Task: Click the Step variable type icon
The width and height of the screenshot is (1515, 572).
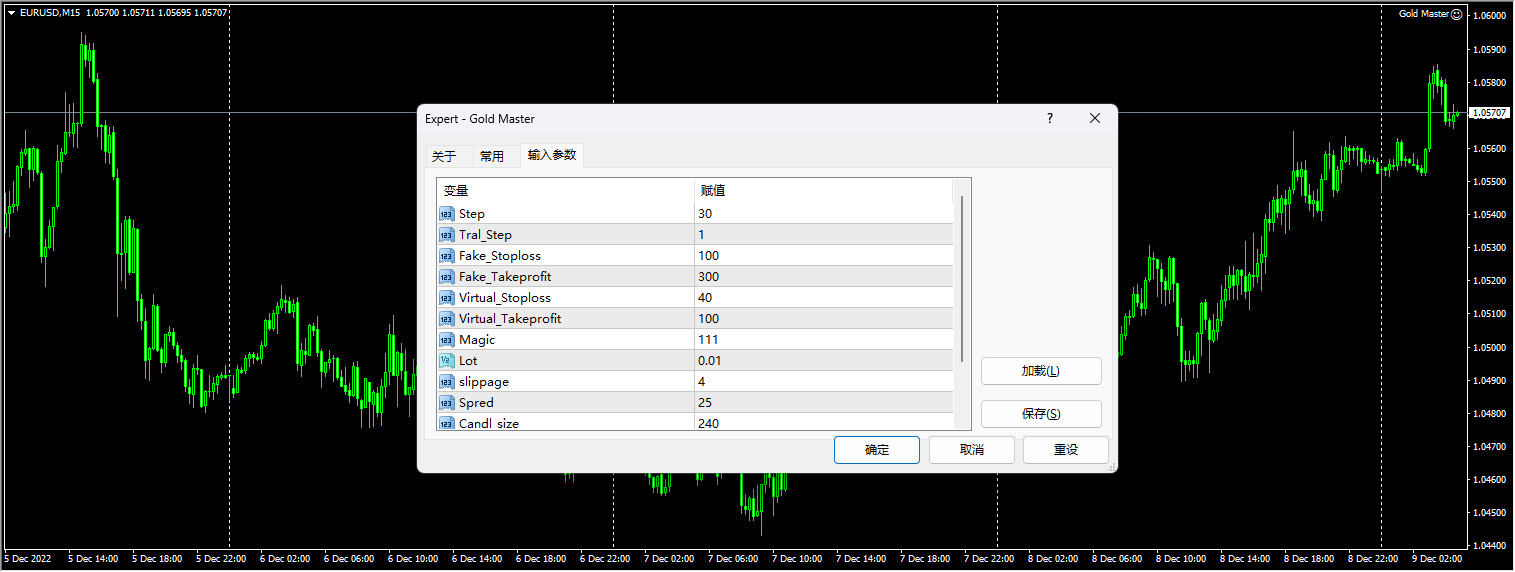Action: [x=446, y=214]
